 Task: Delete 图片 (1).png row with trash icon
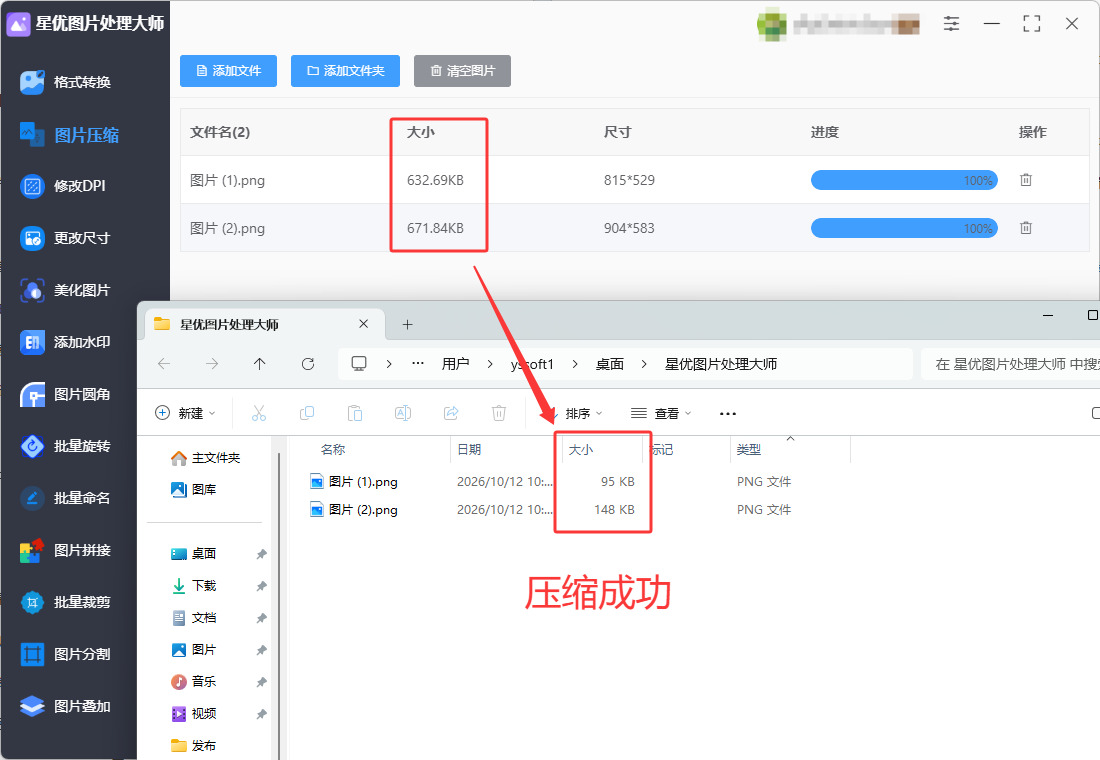[1026, 180]
